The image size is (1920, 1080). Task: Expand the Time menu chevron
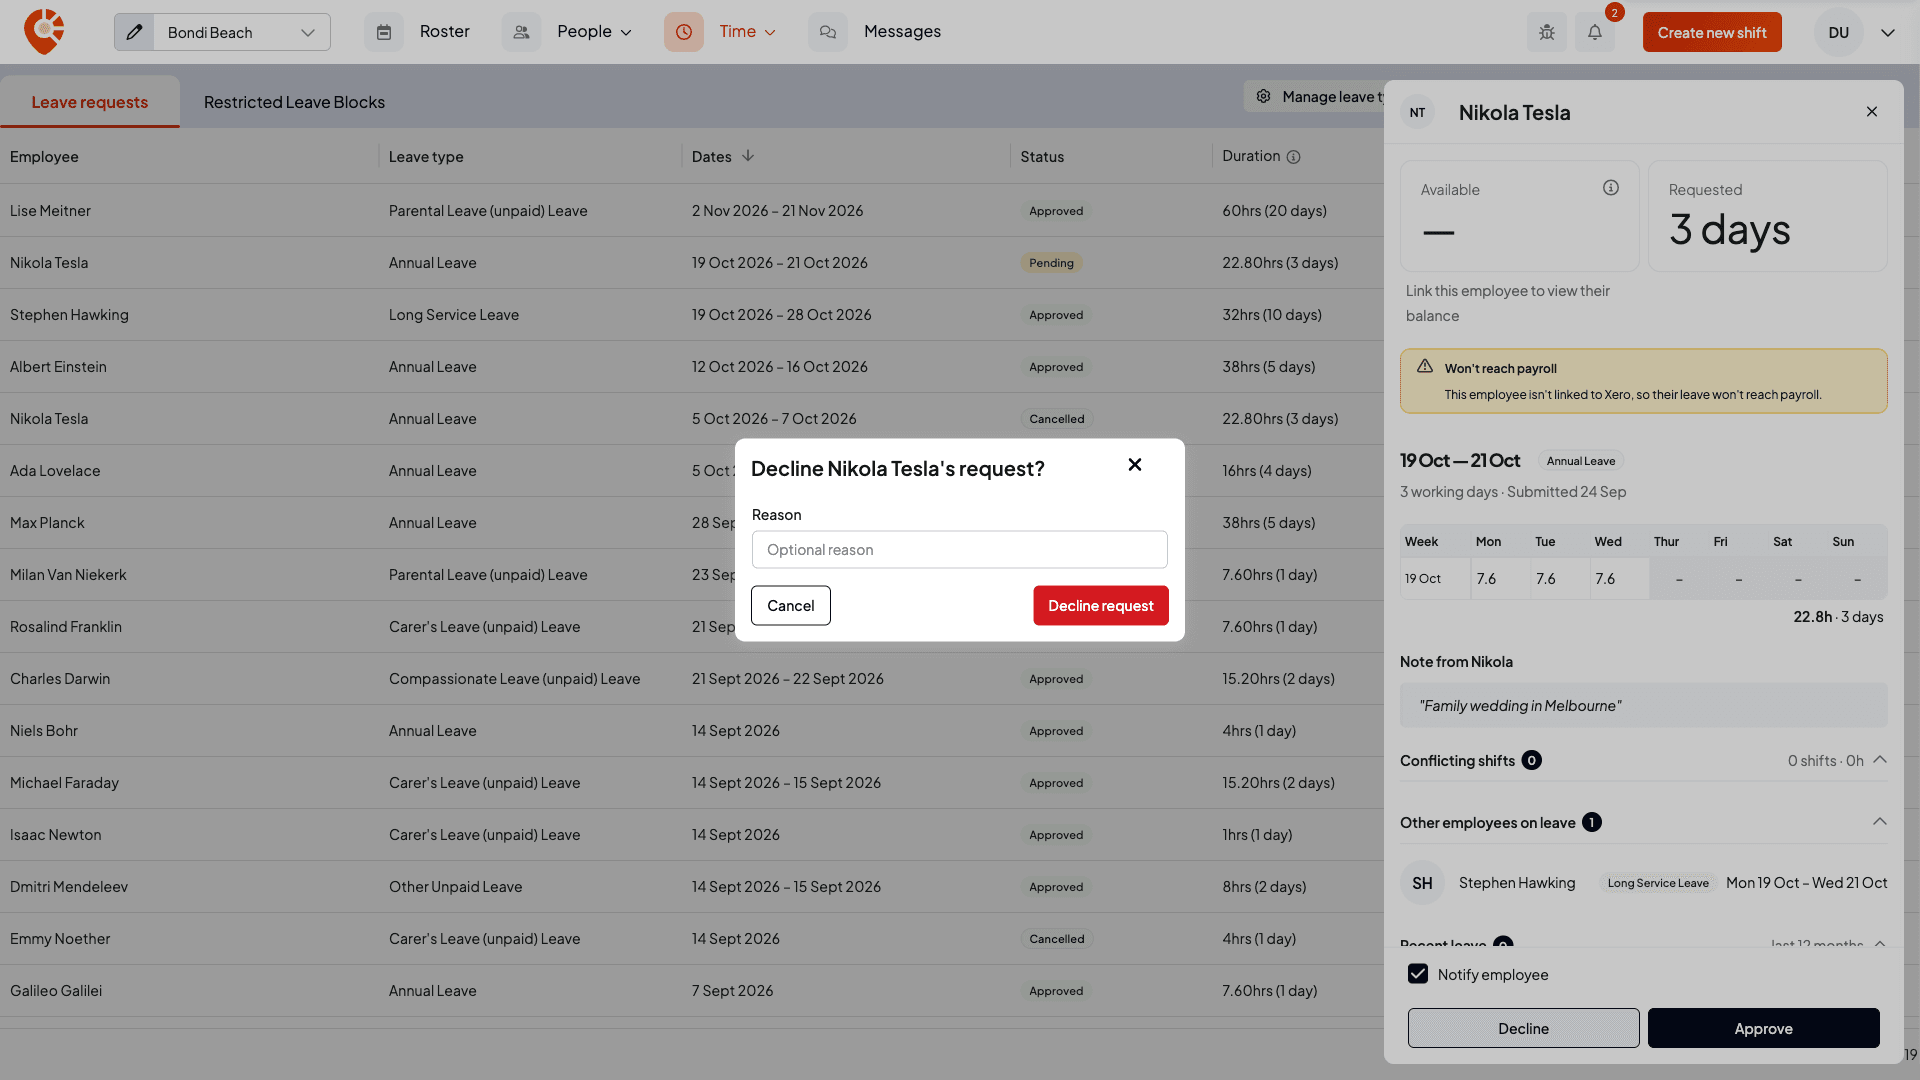pyautogui.click(x=770, y=33)
